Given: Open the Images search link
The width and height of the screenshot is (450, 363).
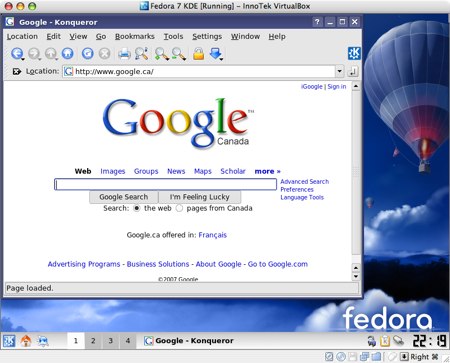Looking at the screenshot, I should click(x=113, y=171).
